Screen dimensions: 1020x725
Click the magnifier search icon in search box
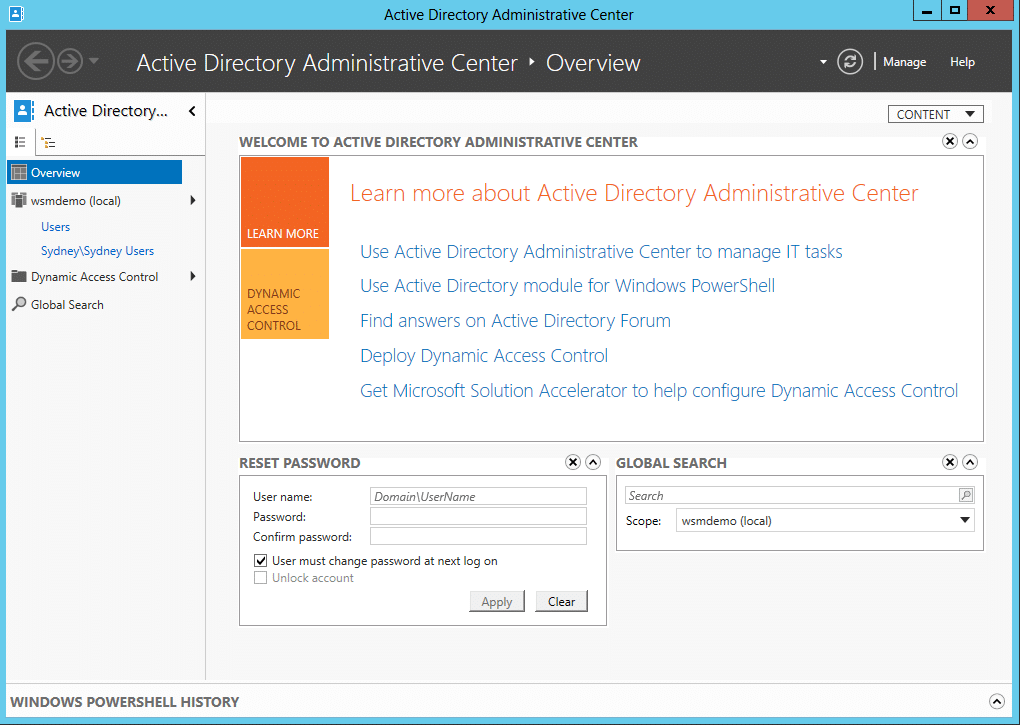966,495
